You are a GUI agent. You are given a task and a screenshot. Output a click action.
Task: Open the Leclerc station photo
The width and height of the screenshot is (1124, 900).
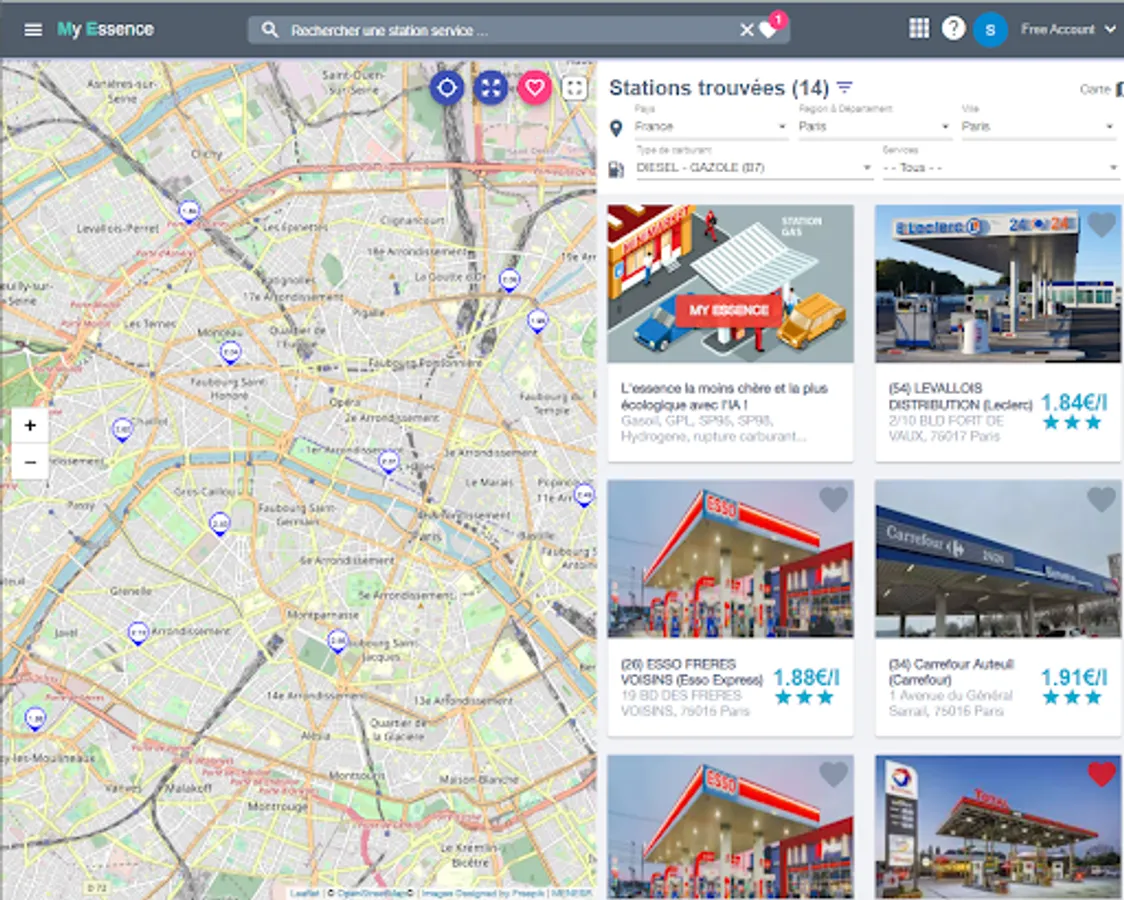pyautogui.click(x=998, y=284)
